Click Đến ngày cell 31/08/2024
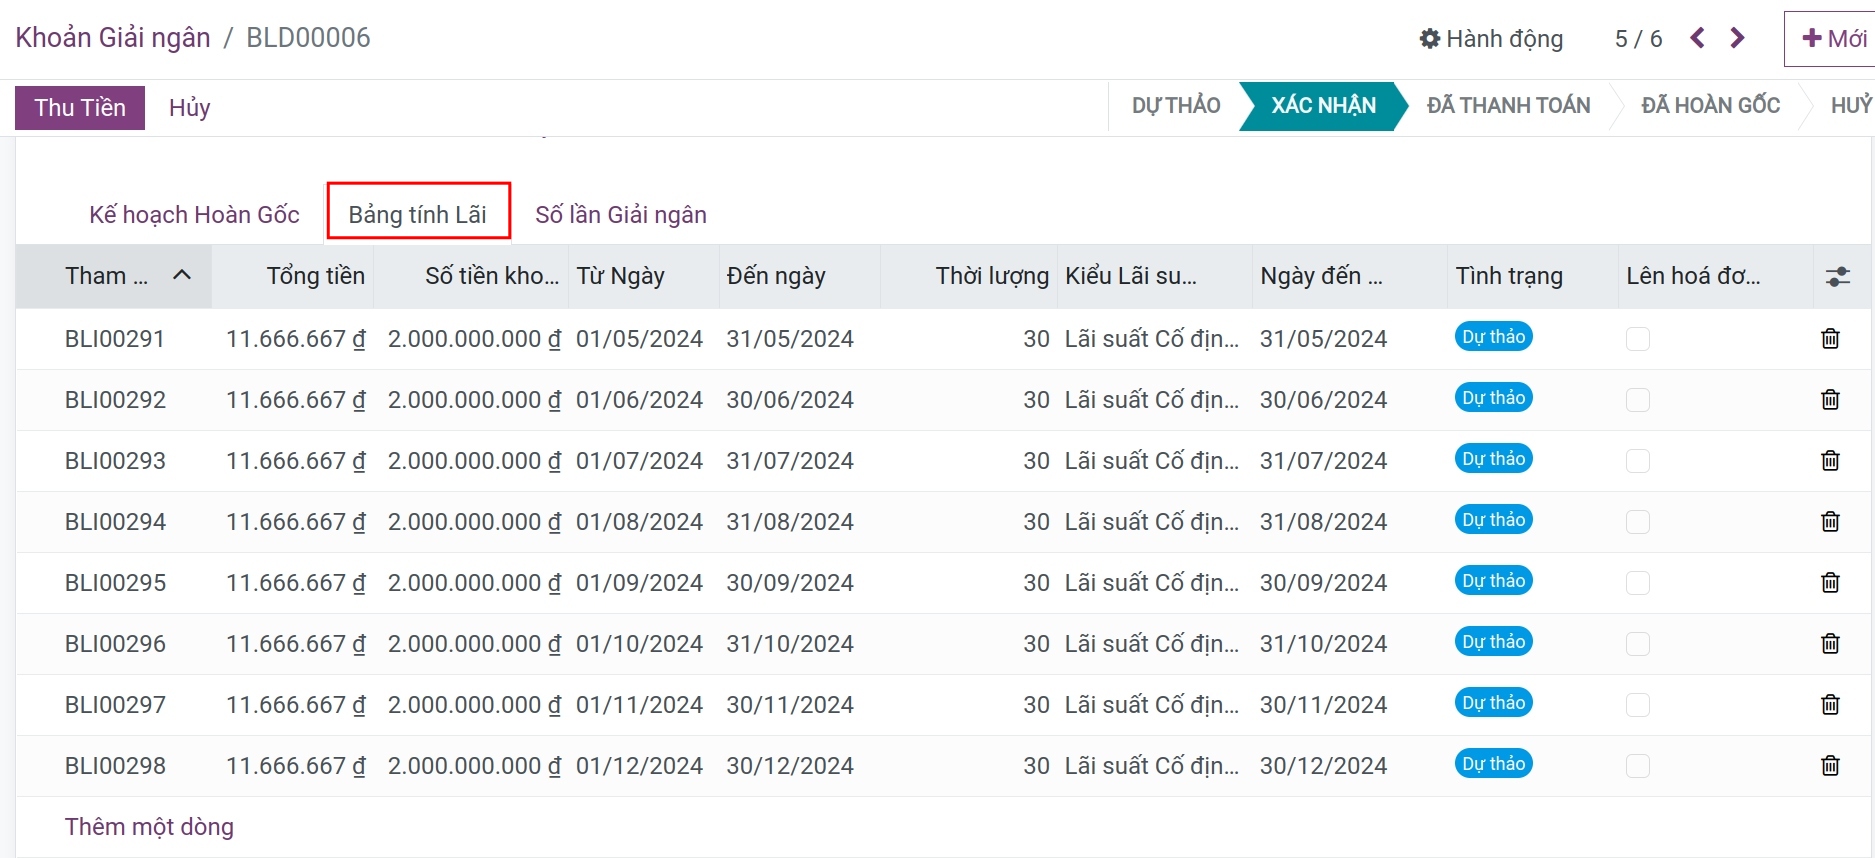1875x858 pixels. [x=790, y=522]
